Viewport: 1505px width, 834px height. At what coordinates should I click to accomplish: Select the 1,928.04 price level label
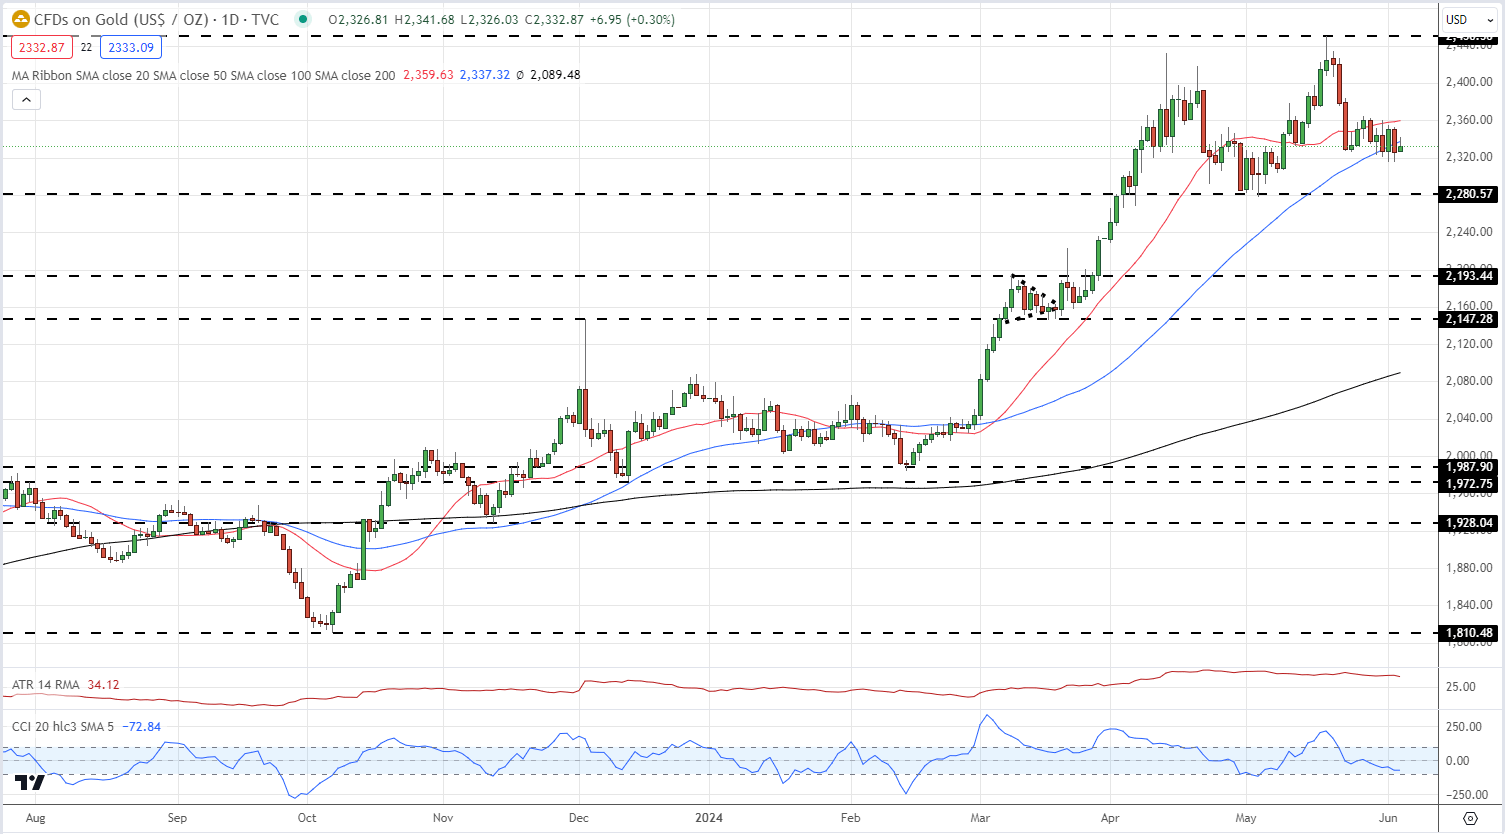[1468, 523]
